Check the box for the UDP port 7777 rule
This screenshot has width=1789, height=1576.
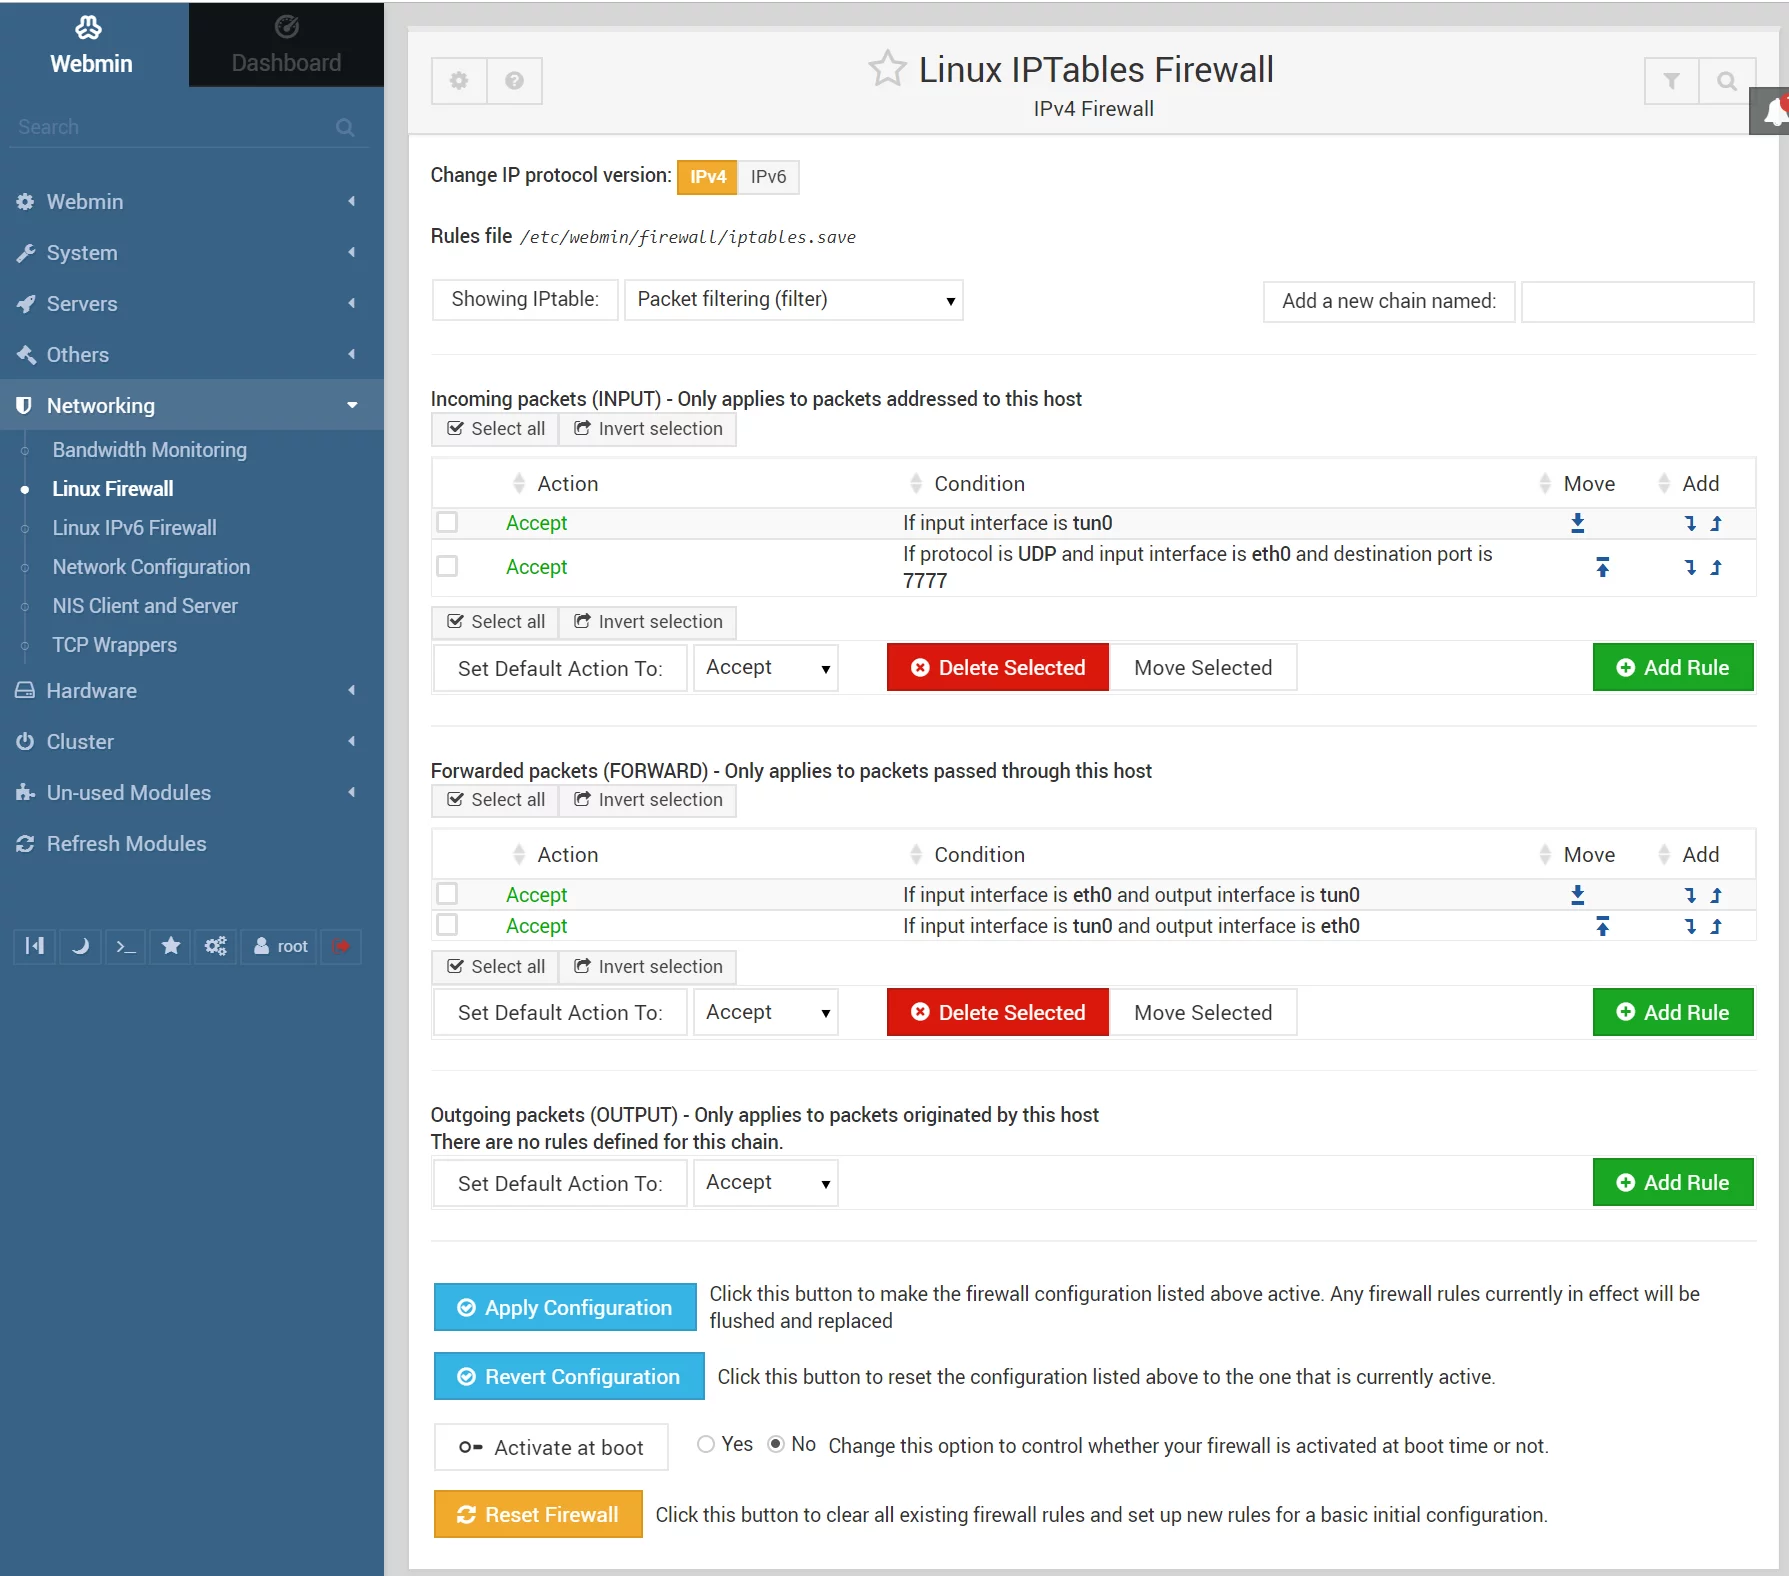[x=447, y=566]
